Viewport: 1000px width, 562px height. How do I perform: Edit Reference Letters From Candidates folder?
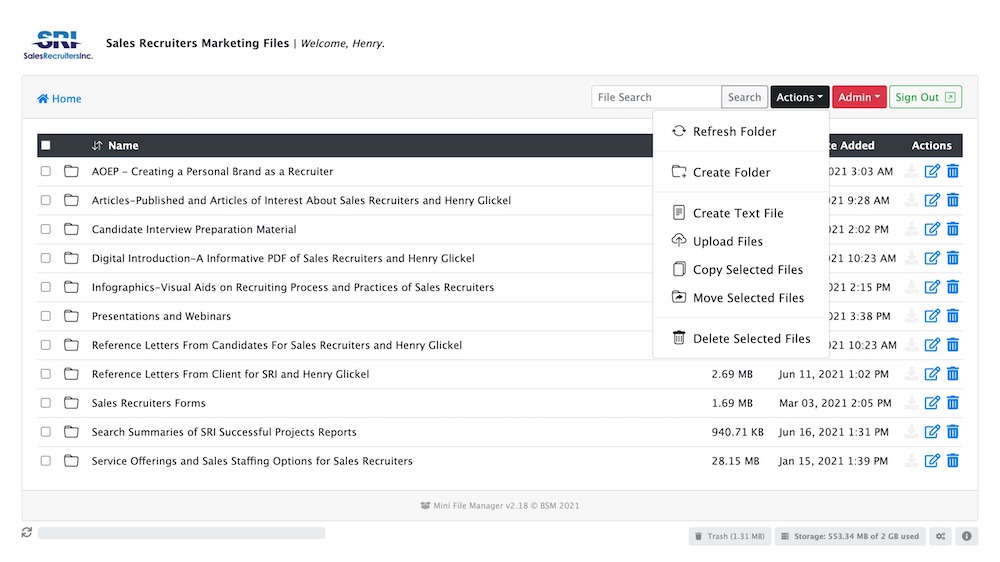point(932,345)
